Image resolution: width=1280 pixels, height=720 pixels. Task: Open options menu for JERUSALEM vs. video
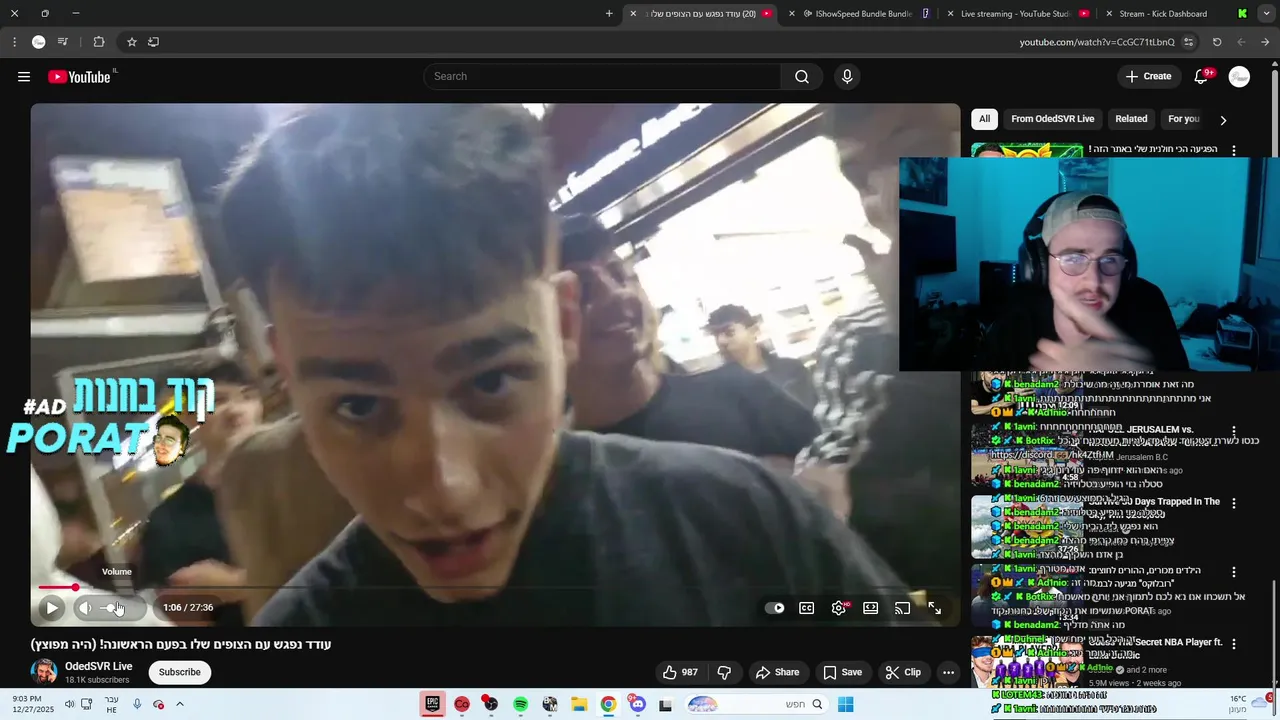pyautogui.click(x=1234, y=432)
